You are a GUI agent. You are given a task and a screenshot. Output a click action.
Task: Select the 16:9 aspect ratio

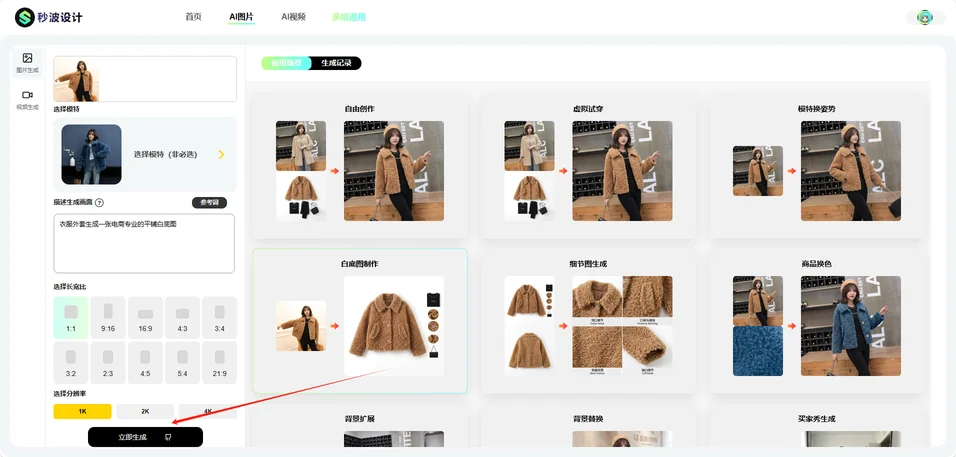[x=145, y=317]
